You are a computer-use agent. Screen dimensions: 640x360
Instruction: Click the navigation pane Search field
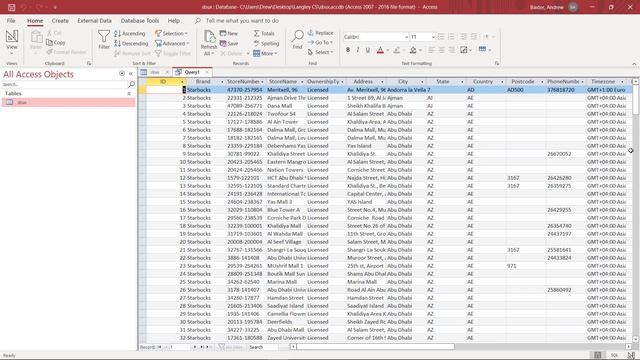[x=64, y=84]
